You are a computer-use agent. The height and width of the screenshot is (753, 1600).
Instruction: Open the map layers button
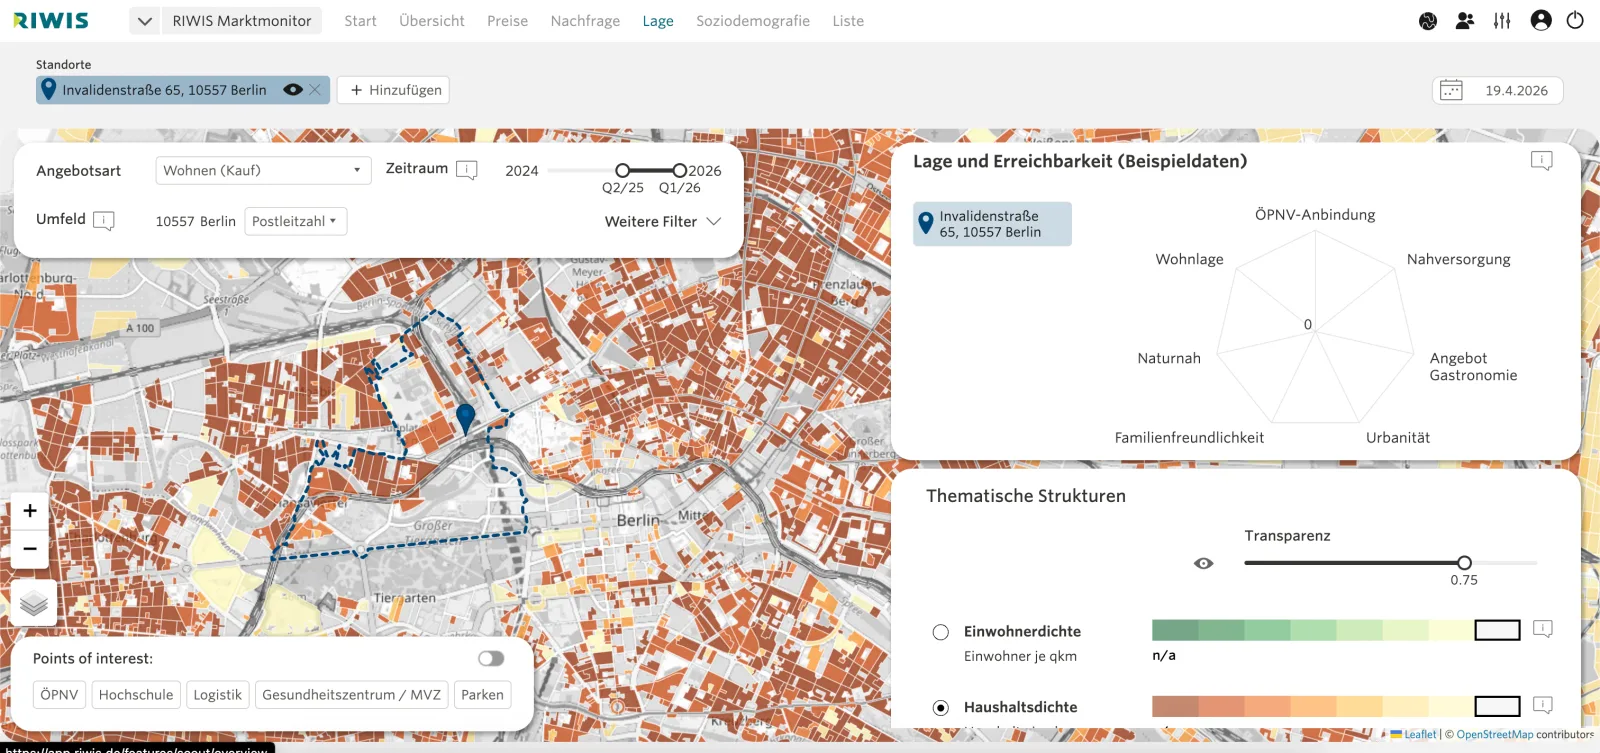tap(34, 603)
